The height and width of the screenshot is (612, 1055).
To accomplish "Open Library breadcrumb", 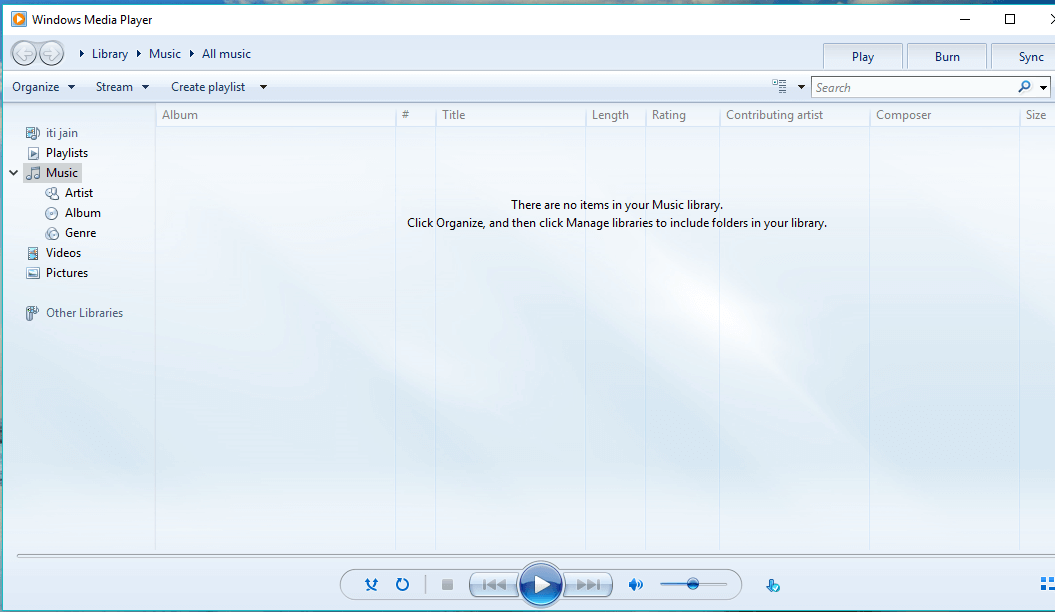I will click(x=110, y=54).
